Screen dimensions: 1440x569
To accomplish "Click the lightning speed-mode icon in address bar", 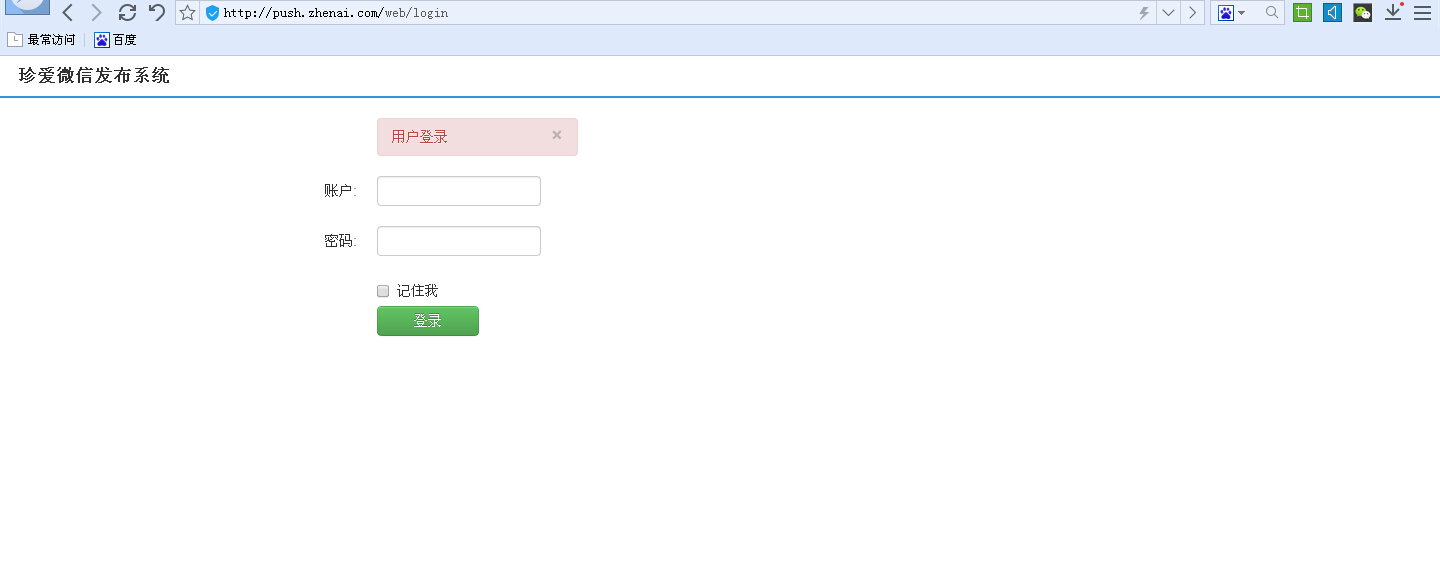I will tap(1145, 13).
